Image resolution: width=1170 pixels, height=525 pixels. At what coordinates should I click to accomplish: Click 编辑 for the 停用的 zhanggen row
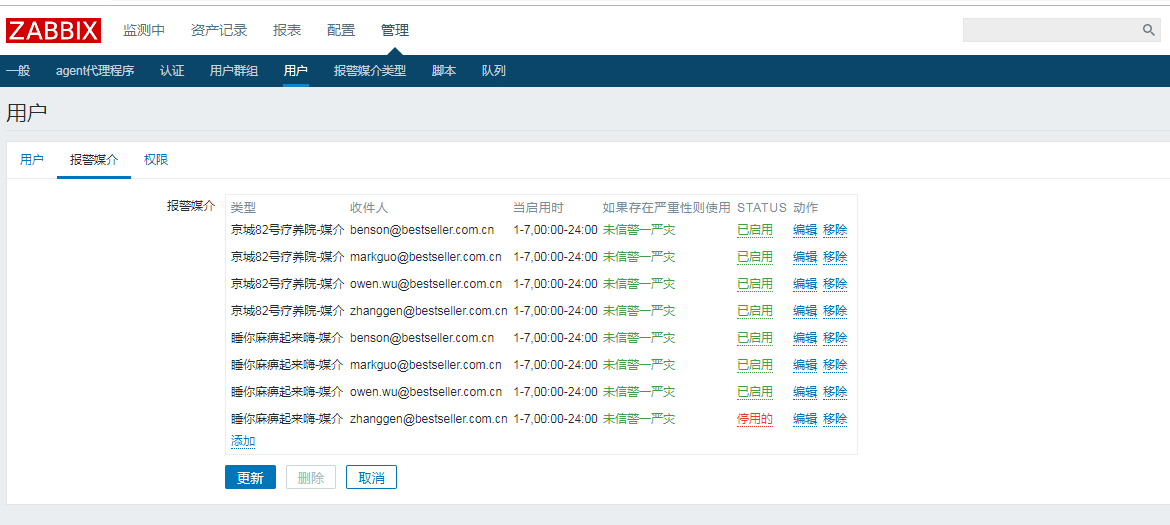coord(805,419)
